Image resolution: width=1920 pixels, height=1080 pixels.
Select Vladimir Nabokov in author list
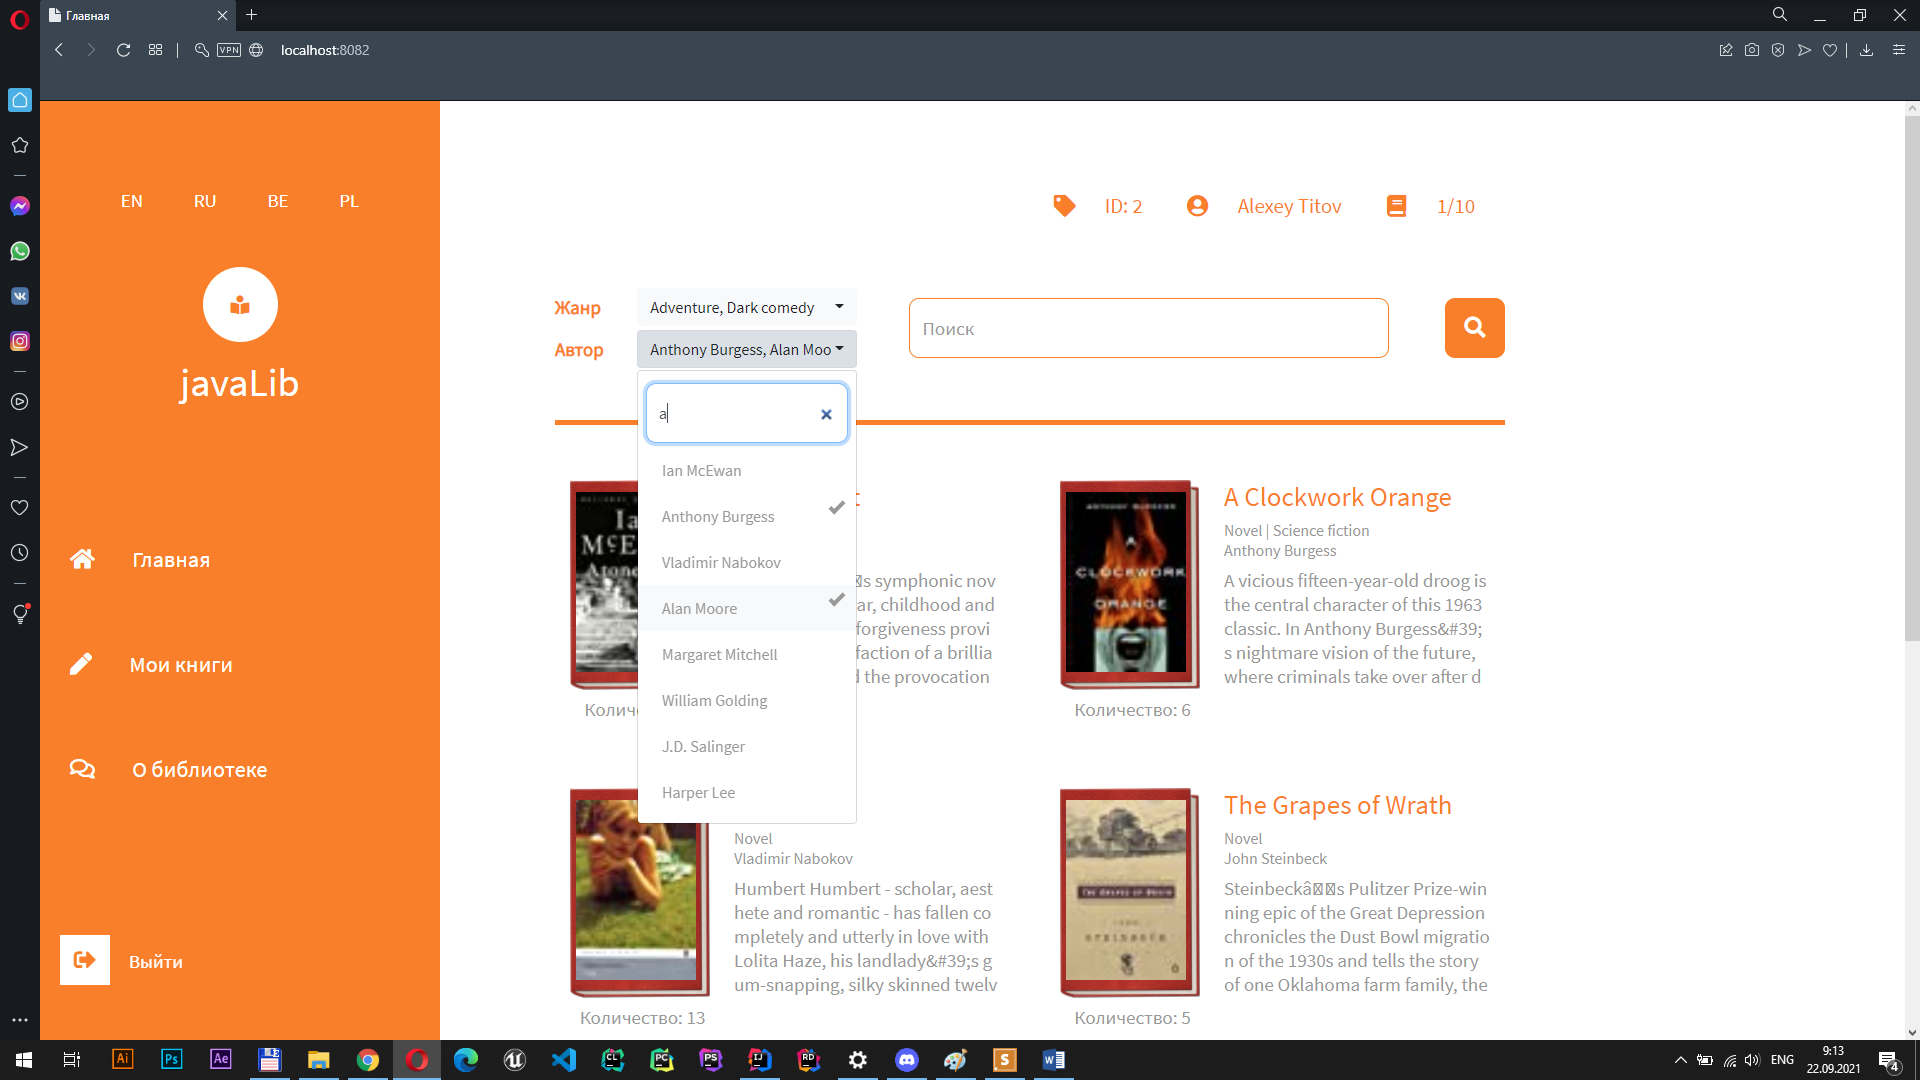pyautogui.click(x=747, y=562)
